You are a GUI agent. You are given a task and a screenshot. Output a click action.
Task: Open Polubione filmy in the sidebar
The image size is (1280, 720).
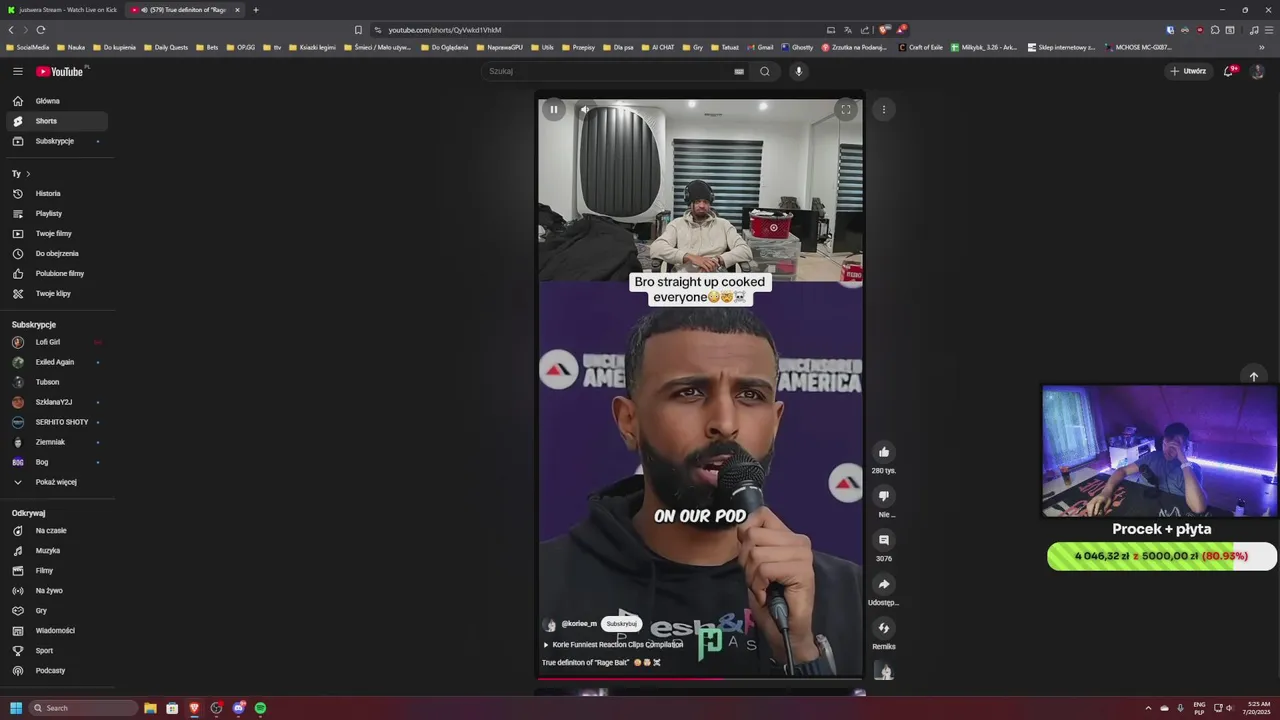click(x=57, y=274)
